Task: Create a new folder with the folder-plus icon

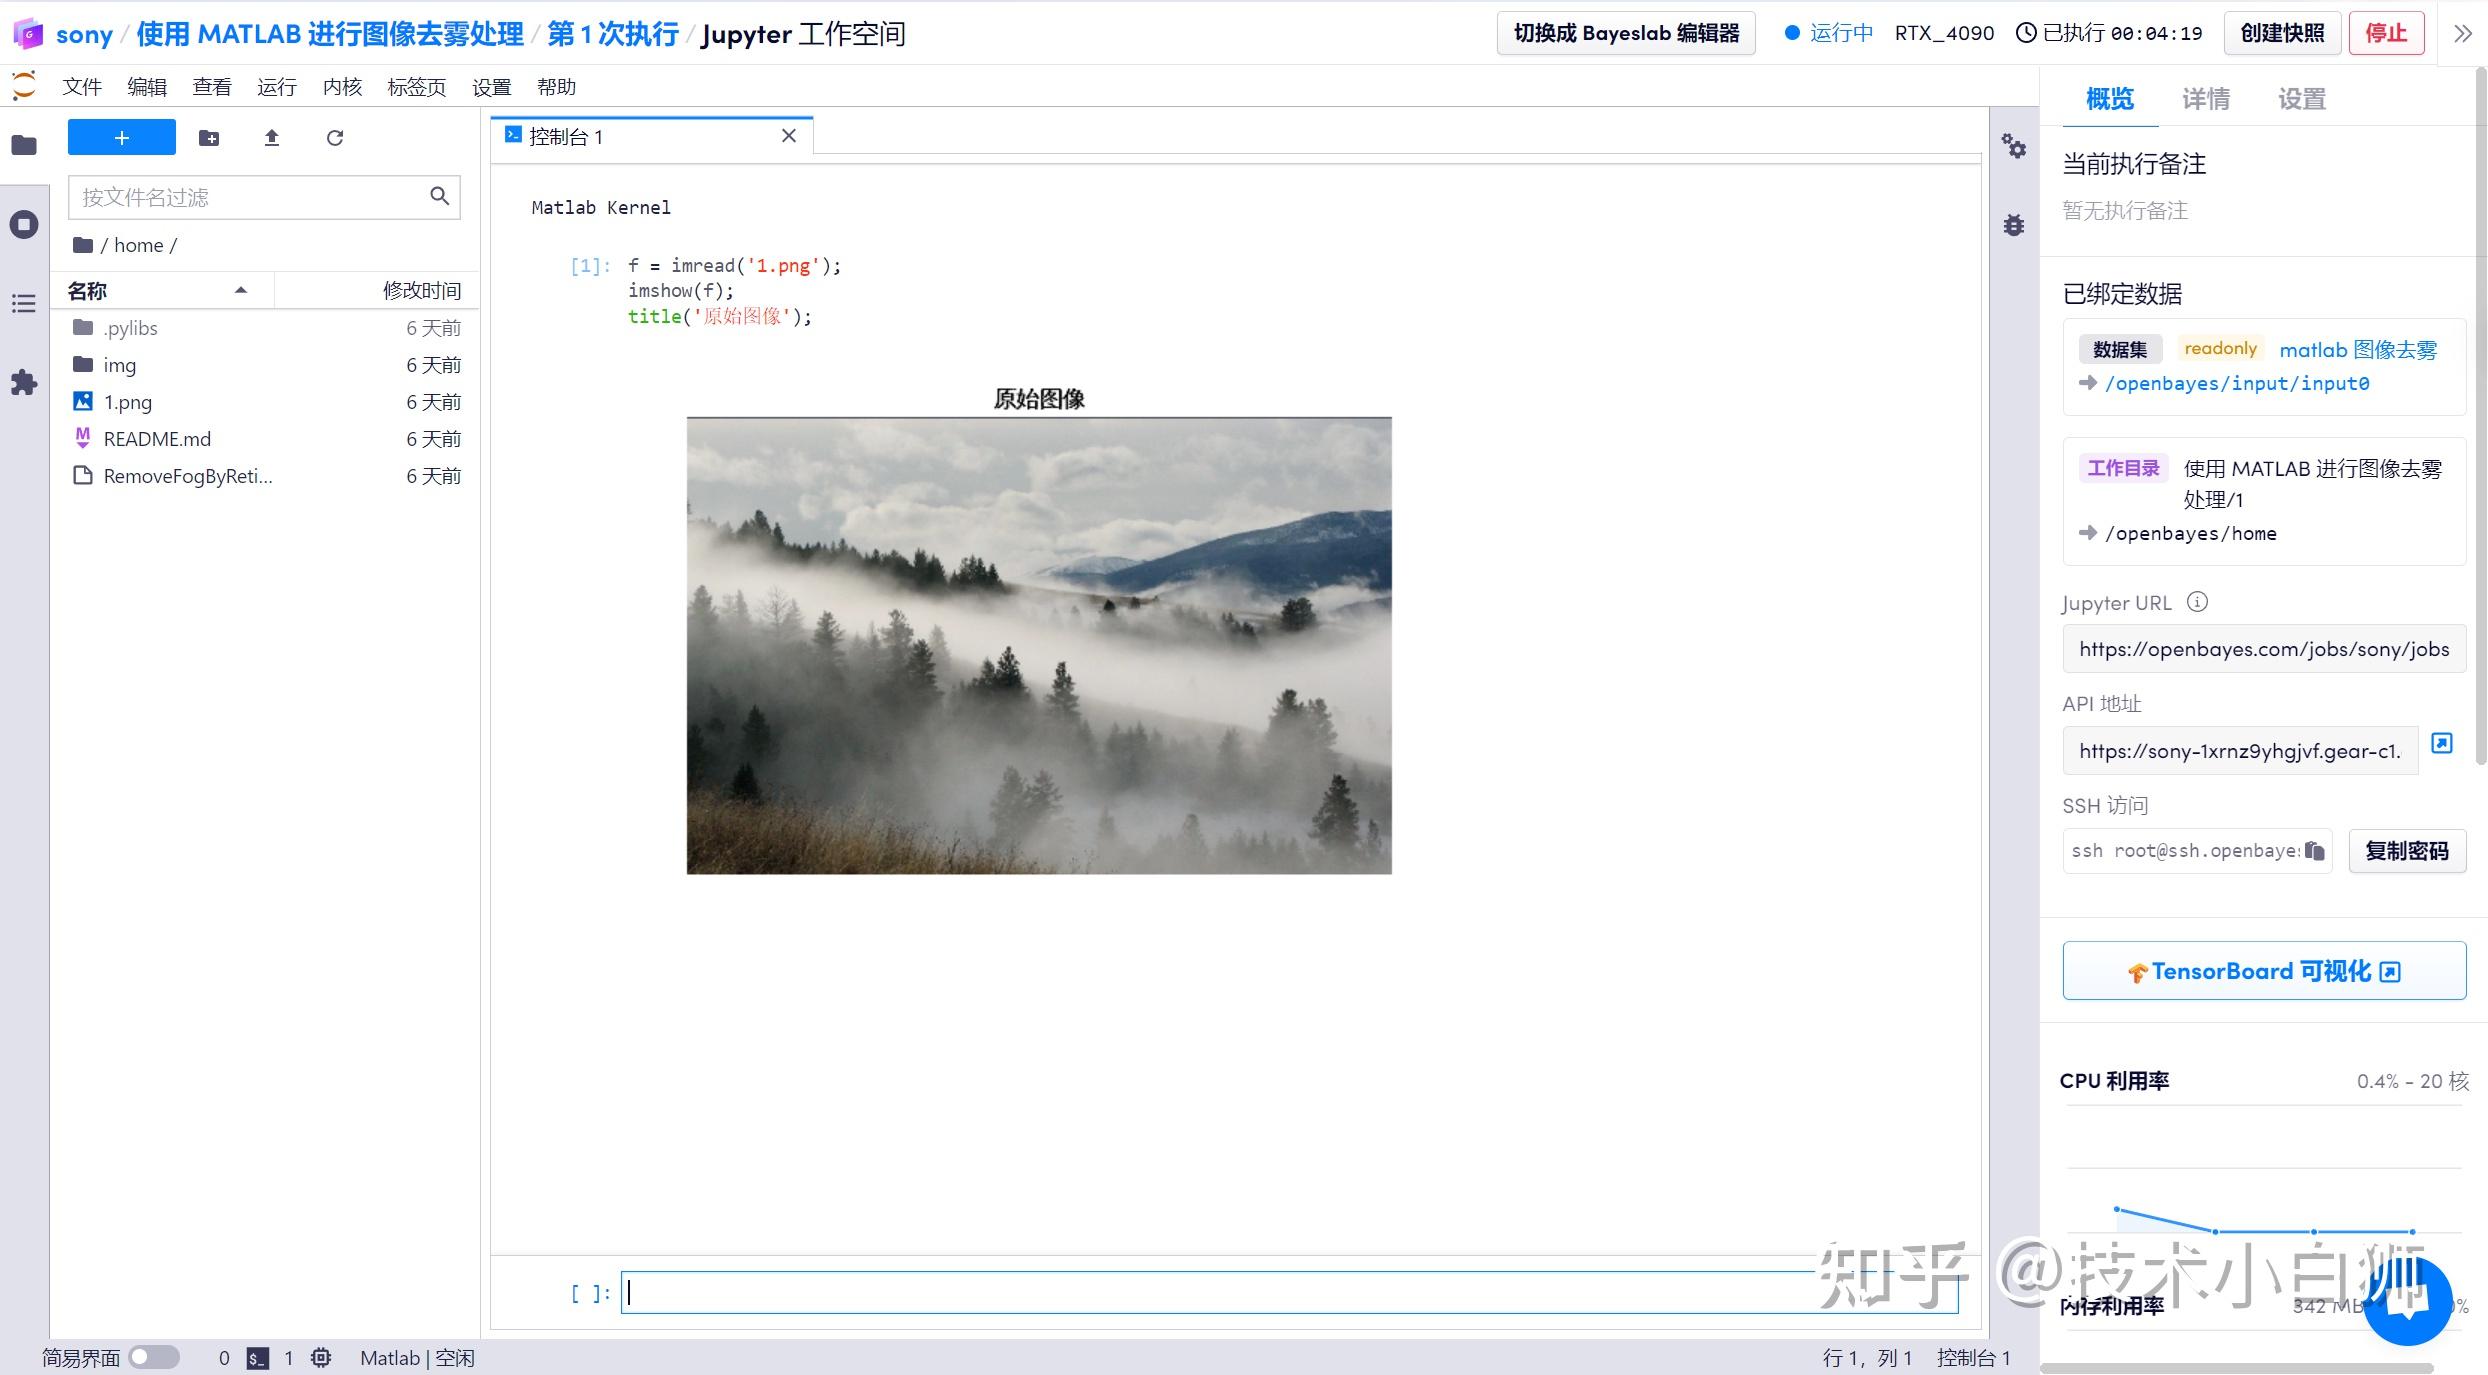Action: point(209,138)
